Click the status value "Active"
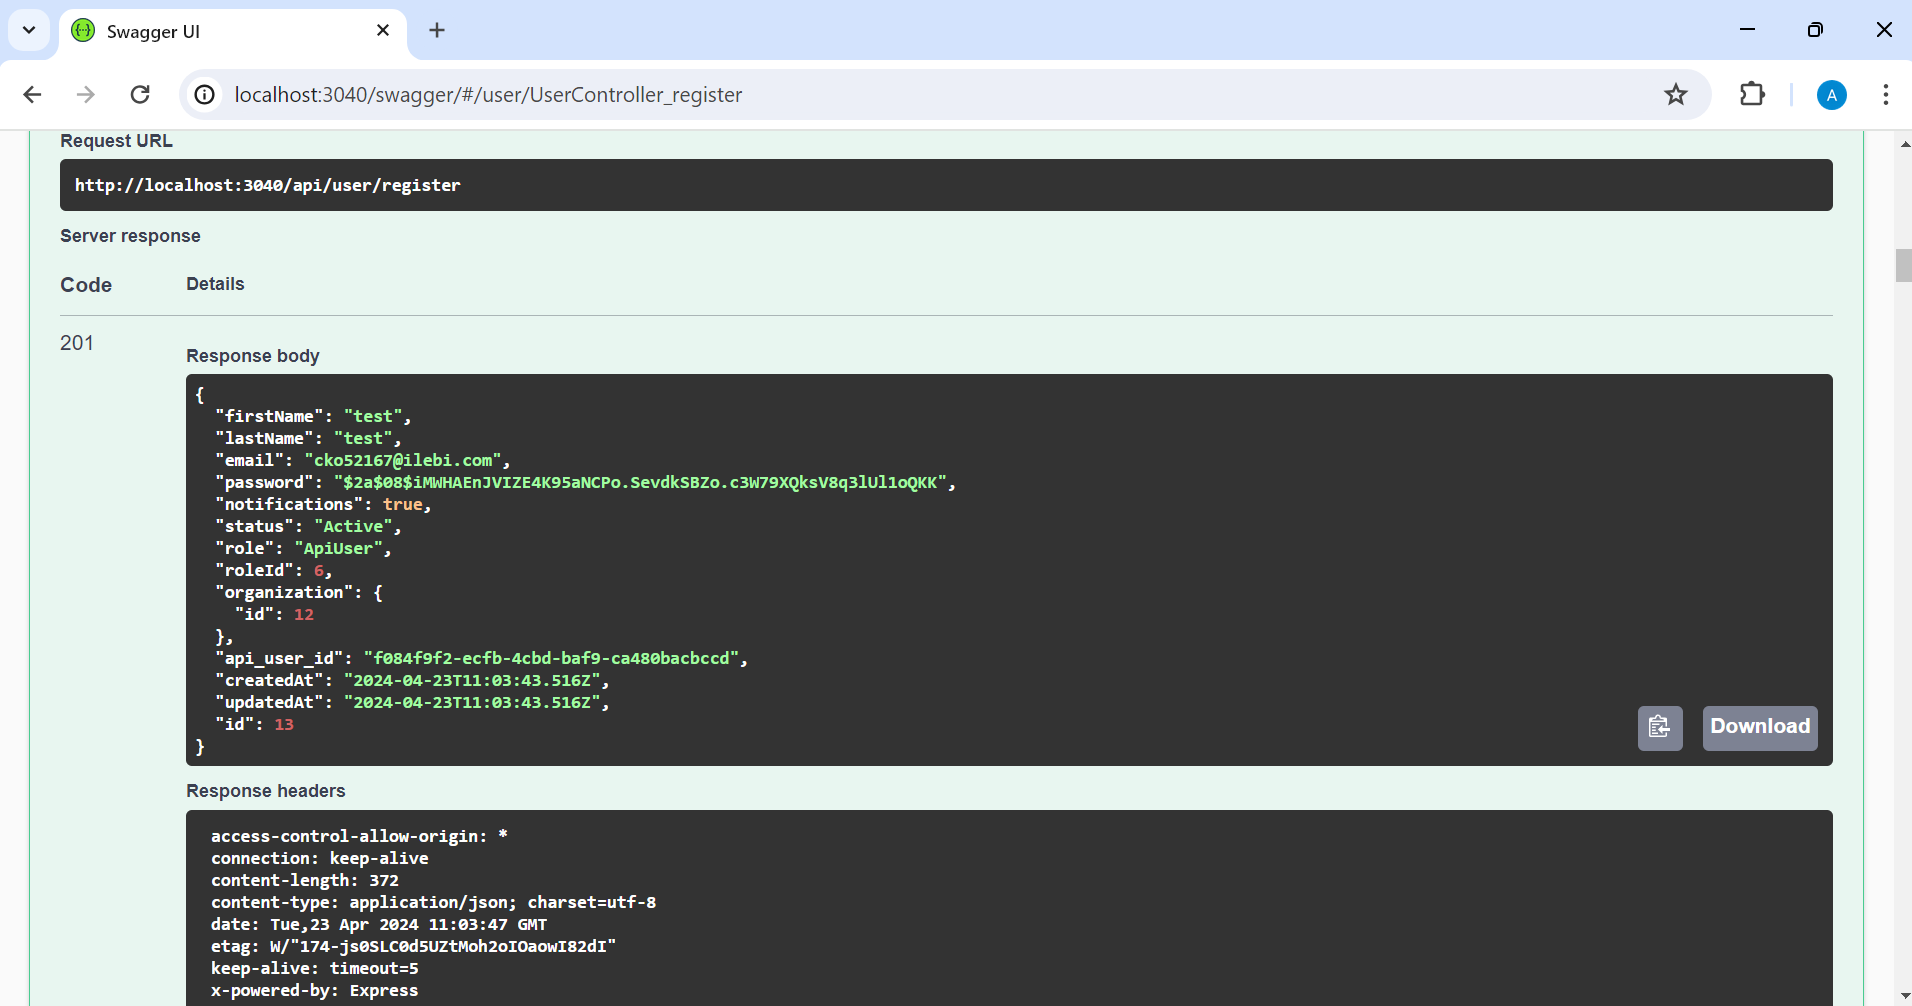This screenshot has height=1006, width=1912. [354, 526]
